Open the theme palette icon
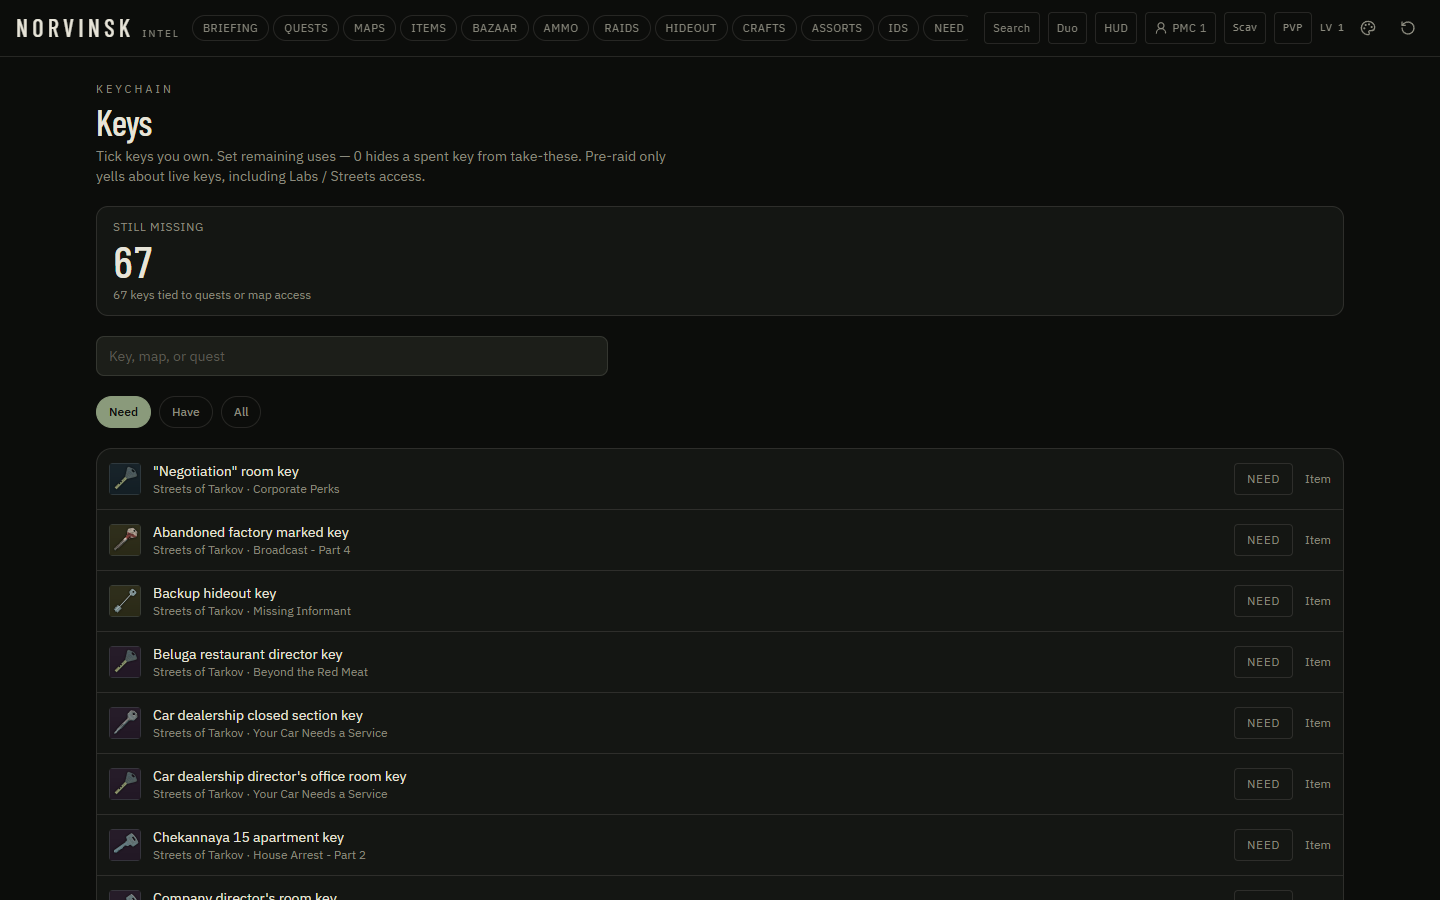This screenshot has width=1440, height=900. 1368,28
